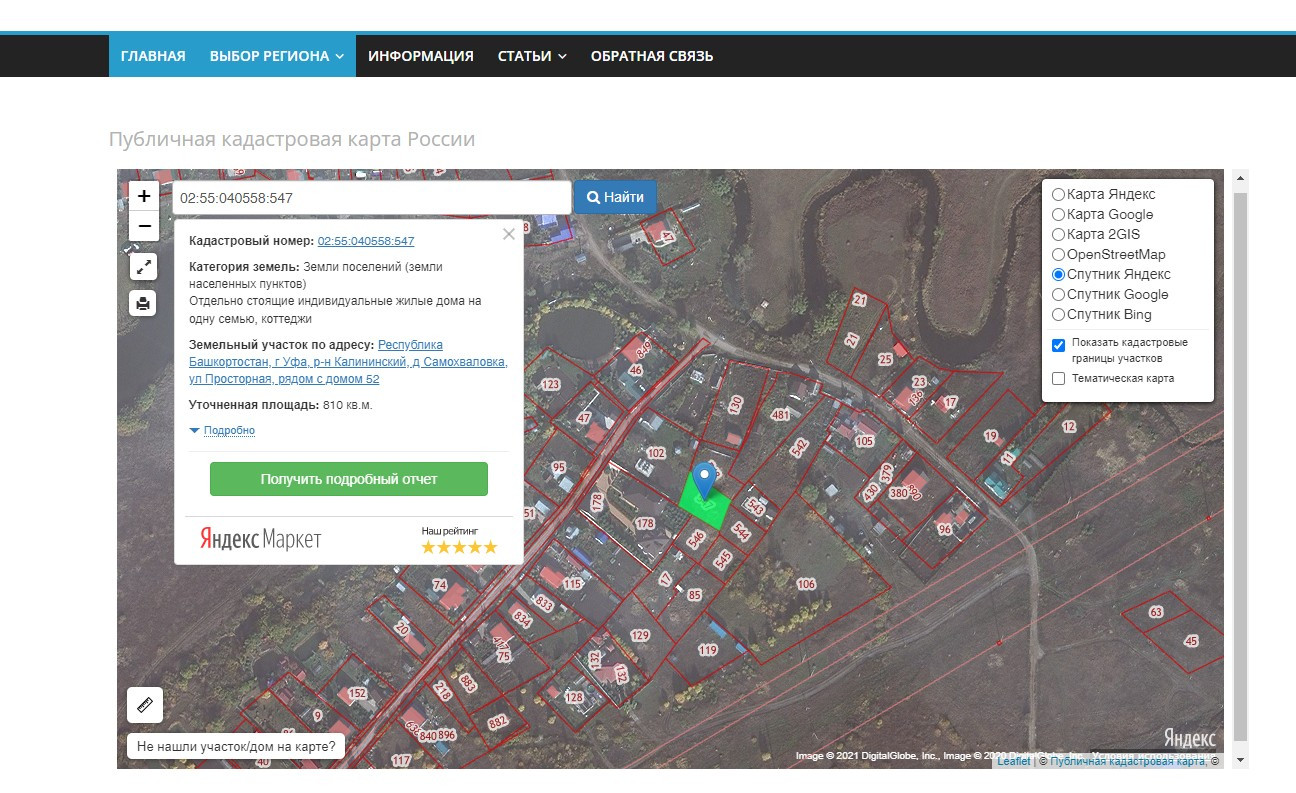Click parcel number 115 on map
This screenshot has width=1296, height=793.
tap(572, 584)
